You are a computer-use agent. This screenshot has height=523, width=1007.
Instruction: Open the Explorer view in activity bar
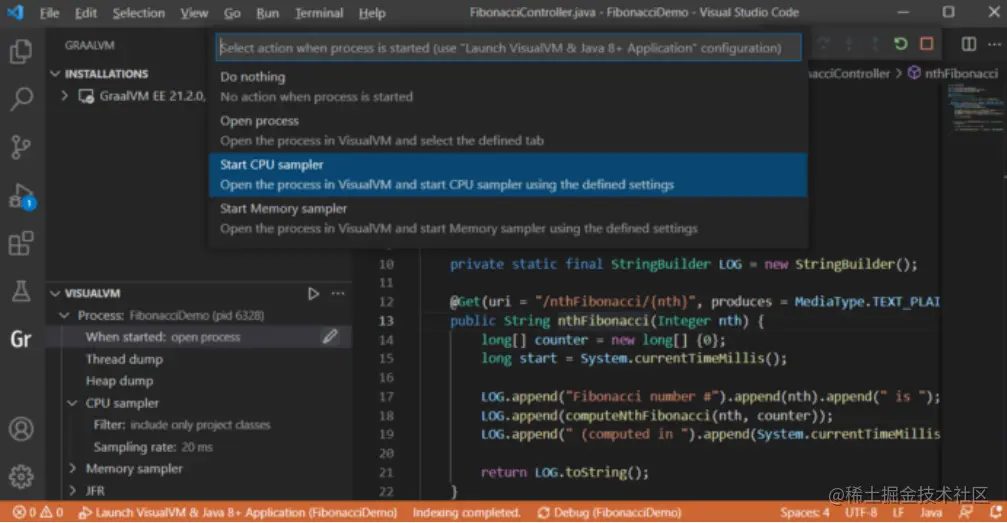21,51
